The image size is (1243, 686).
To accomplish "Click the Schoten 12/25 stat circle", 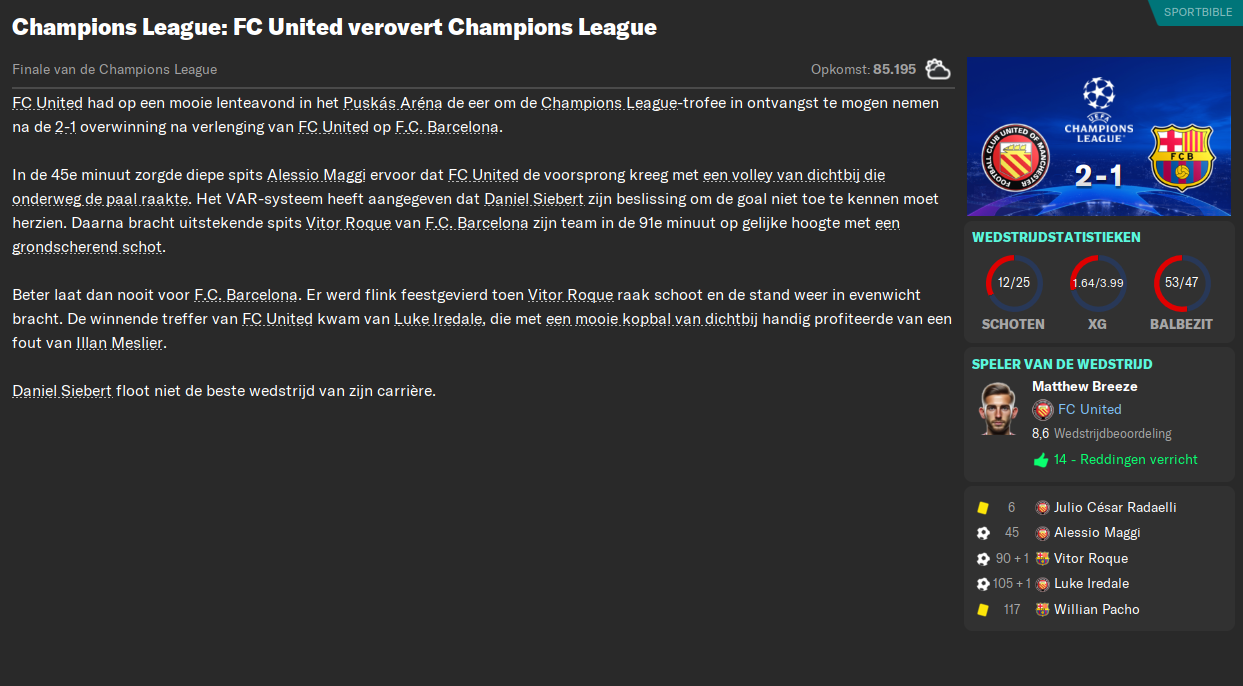I will pos(1013,284).
